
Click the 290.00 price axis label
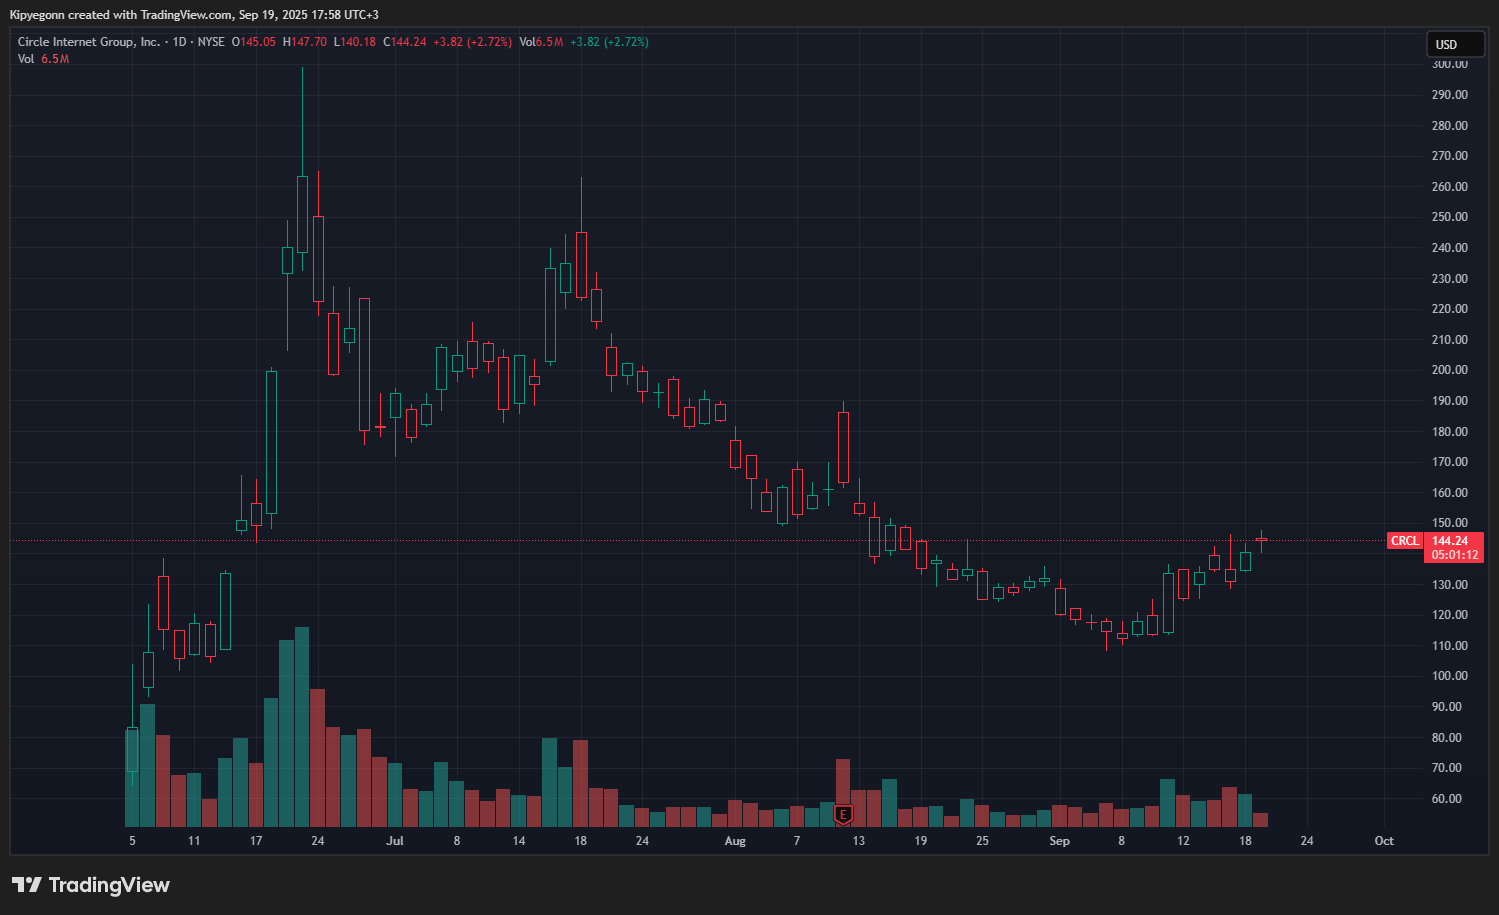point(1450,95)
